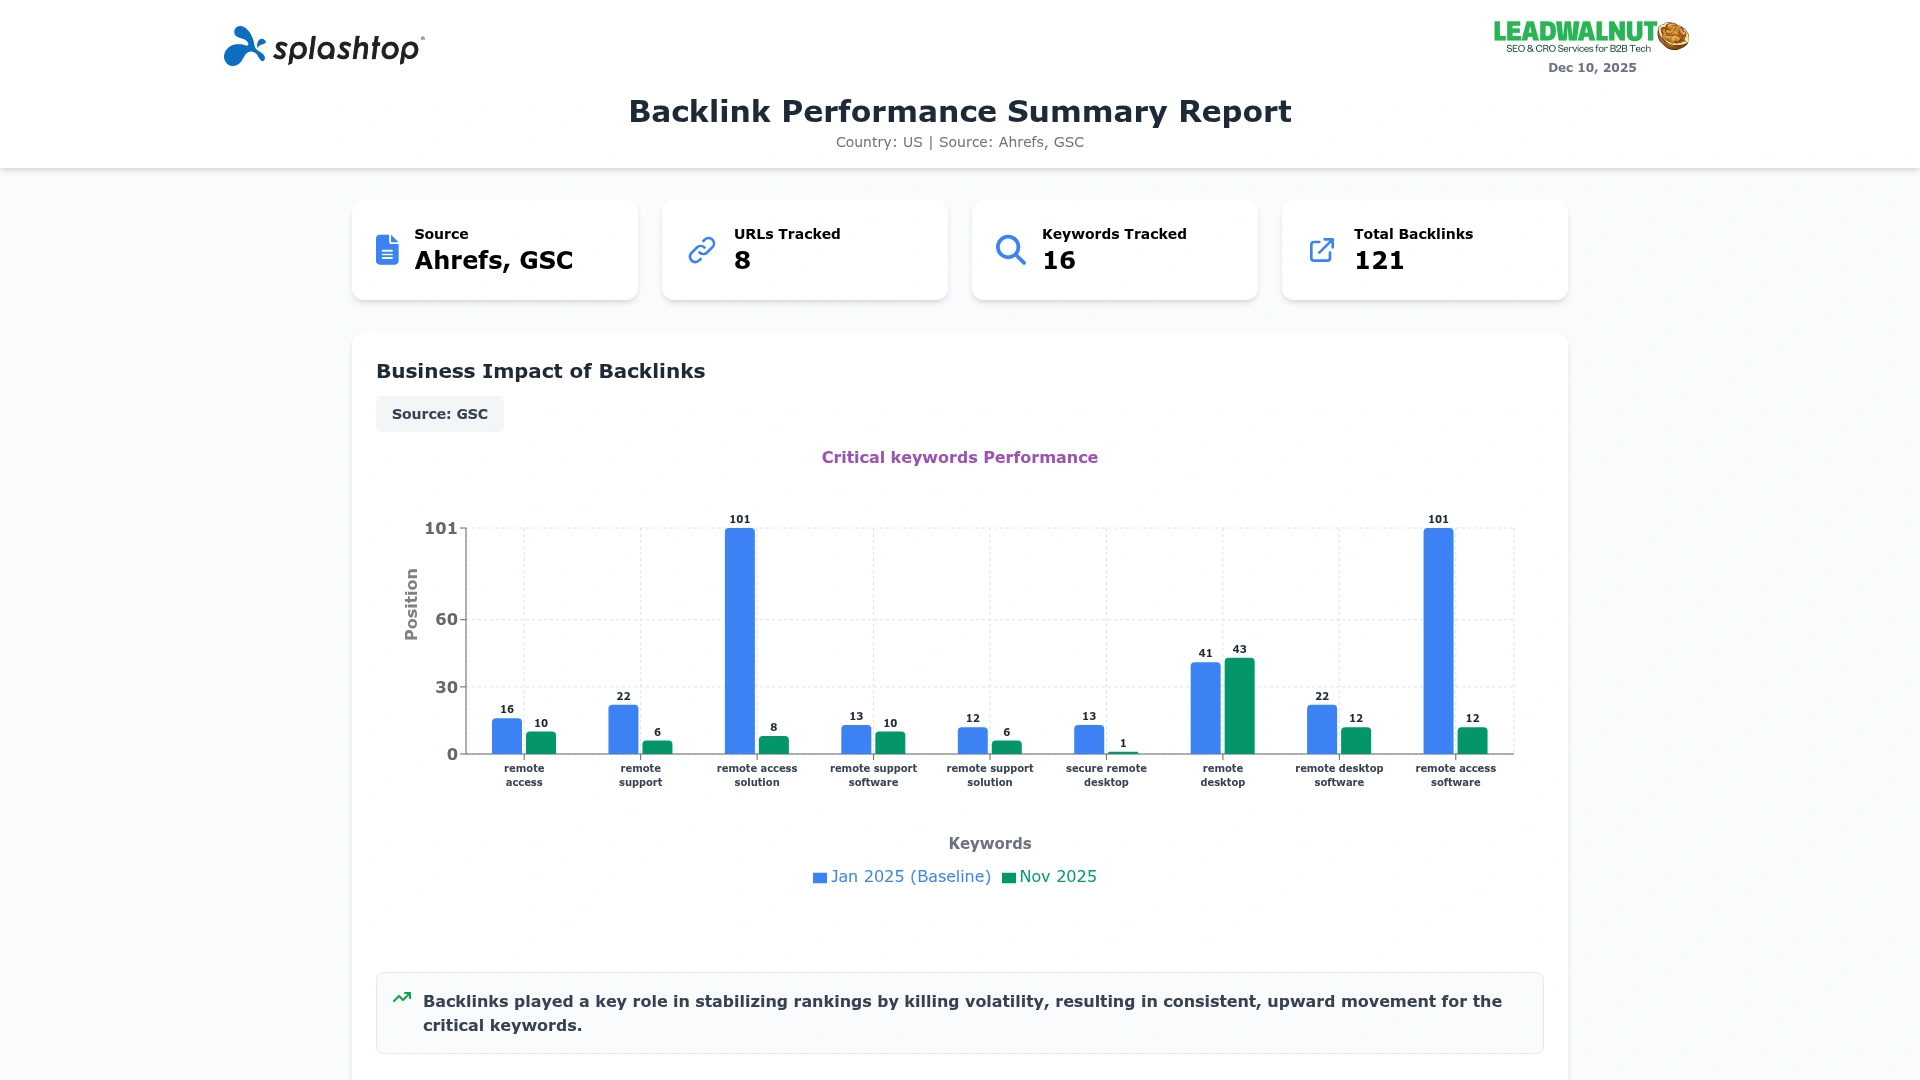Screen dimensions: 1920x1080
Task: Click the Keywords Tracked 16 card
Action: pyautogui.click(x=1114, y=250)
